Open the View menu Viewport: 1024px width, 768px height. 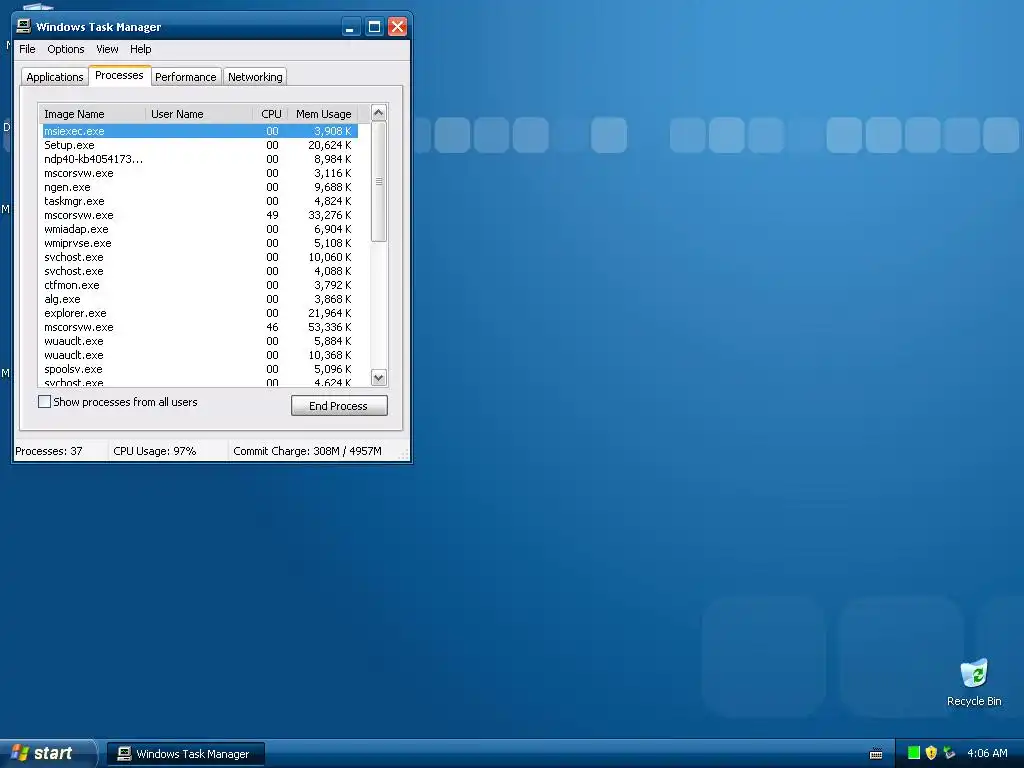tap(107, 49)
